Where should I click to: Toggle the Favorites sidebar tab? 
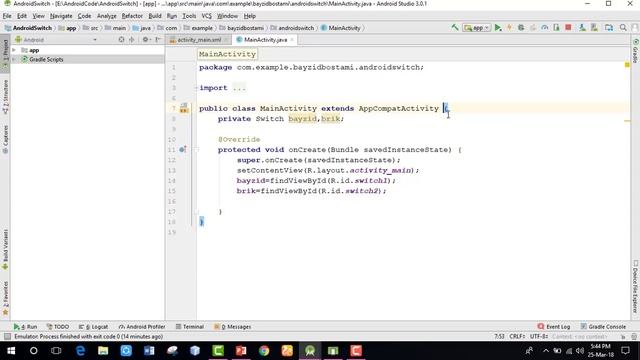pyautogui.click(x=5, y=298)
